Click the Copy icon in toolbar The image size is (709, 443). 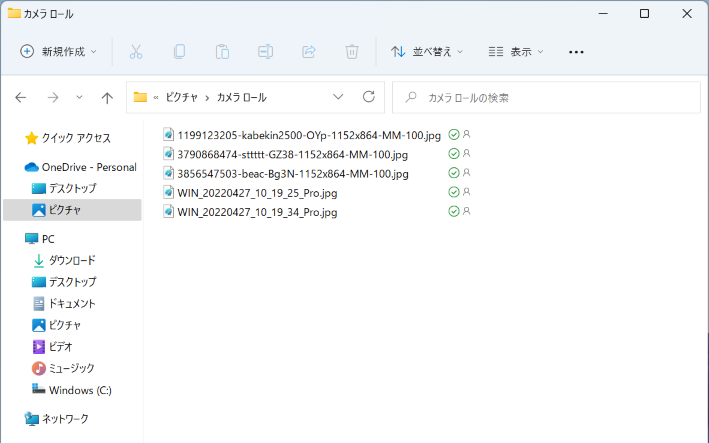[x=179, y=52]
